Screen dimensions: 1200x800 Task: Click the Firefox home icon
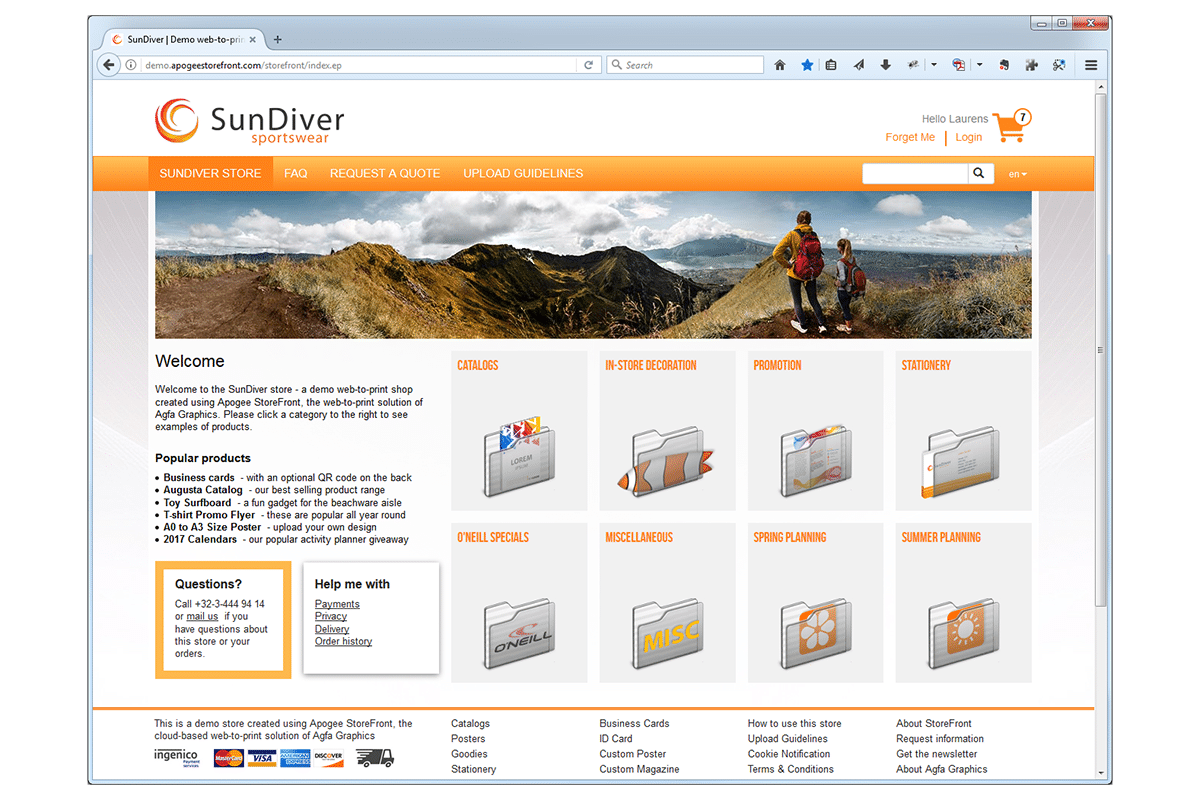[780, 65]
